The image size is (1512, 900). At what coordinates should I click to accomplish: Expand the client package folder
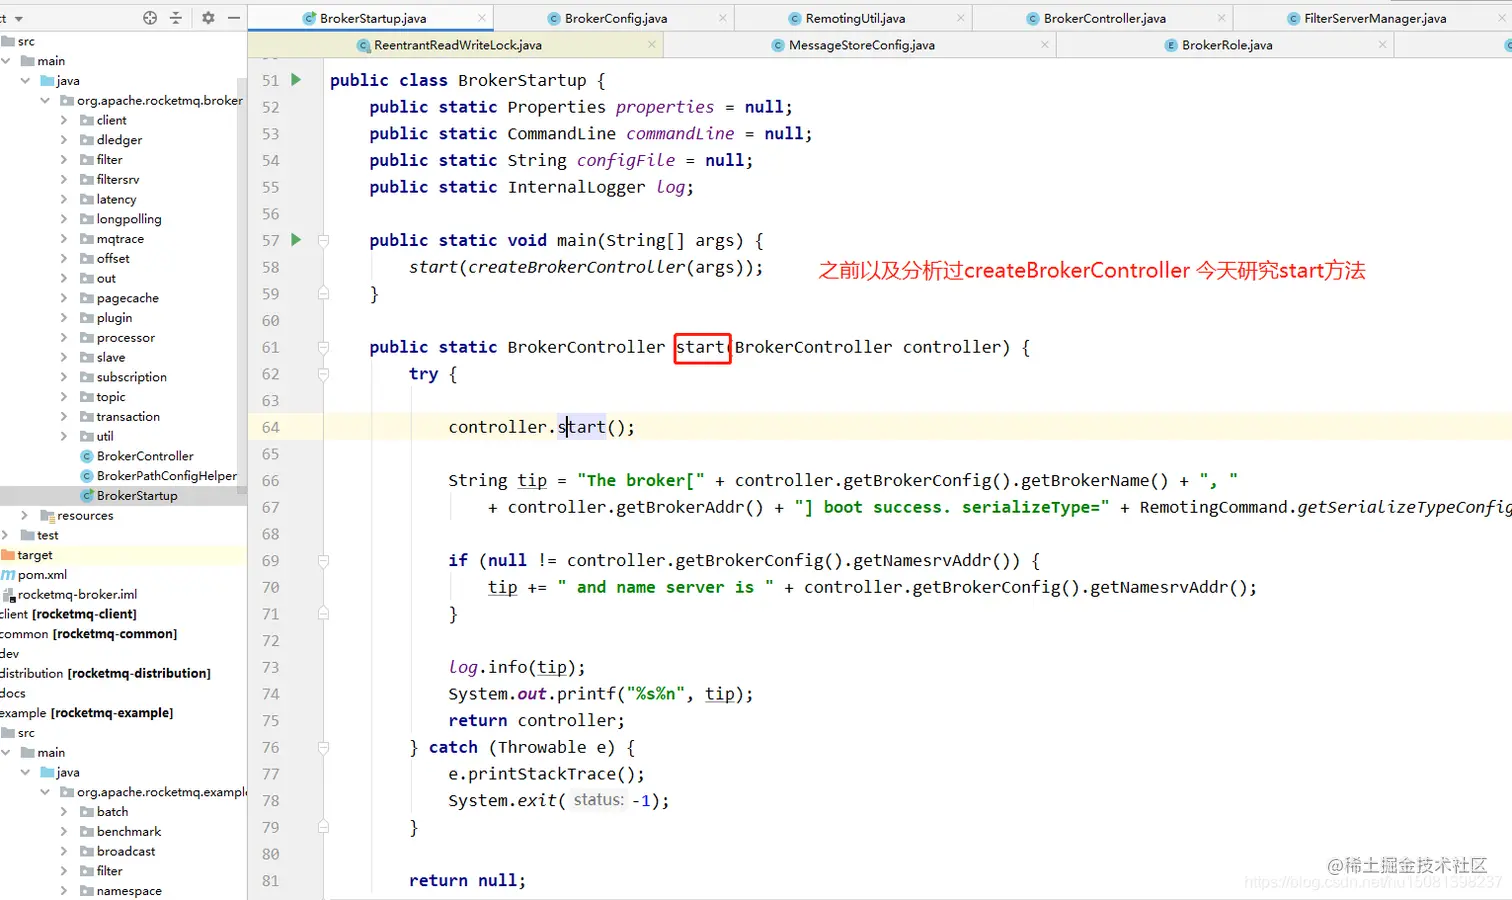coord(64,120)
